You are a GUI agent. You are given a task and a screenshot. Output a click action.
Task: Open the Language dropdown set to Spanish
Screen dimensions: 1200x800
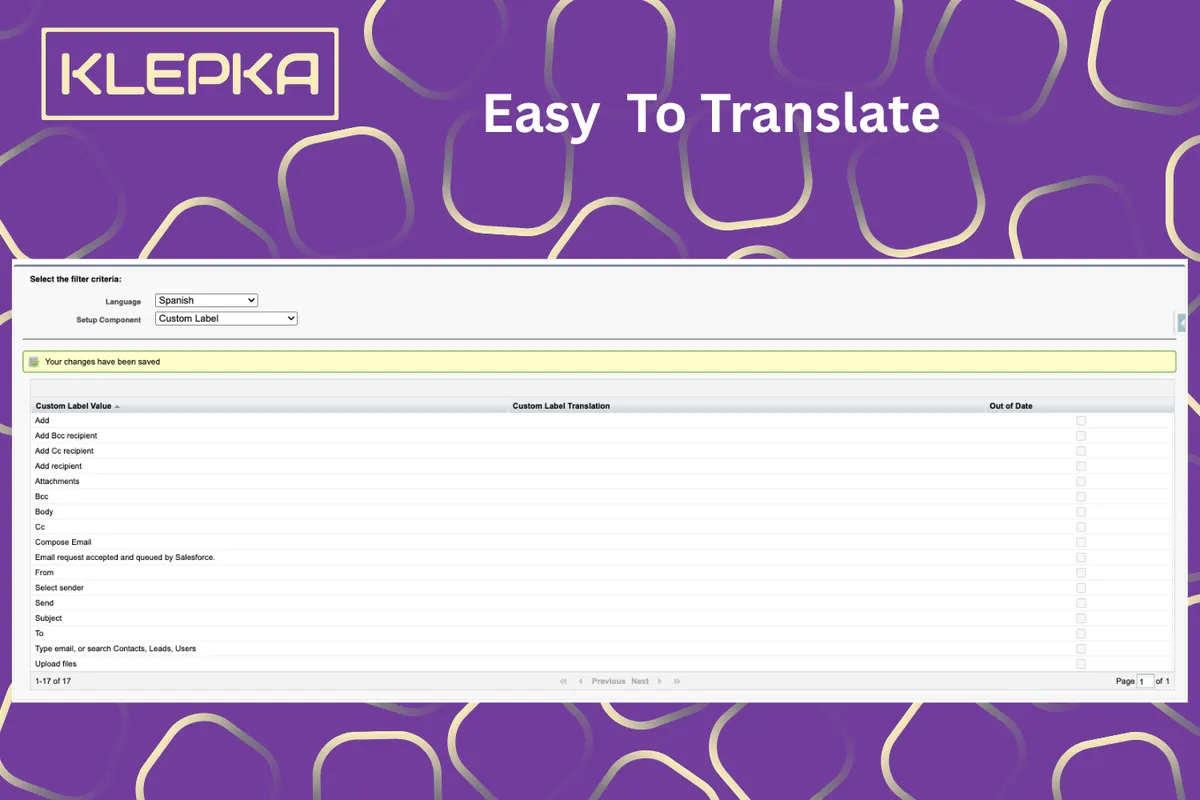207,300
